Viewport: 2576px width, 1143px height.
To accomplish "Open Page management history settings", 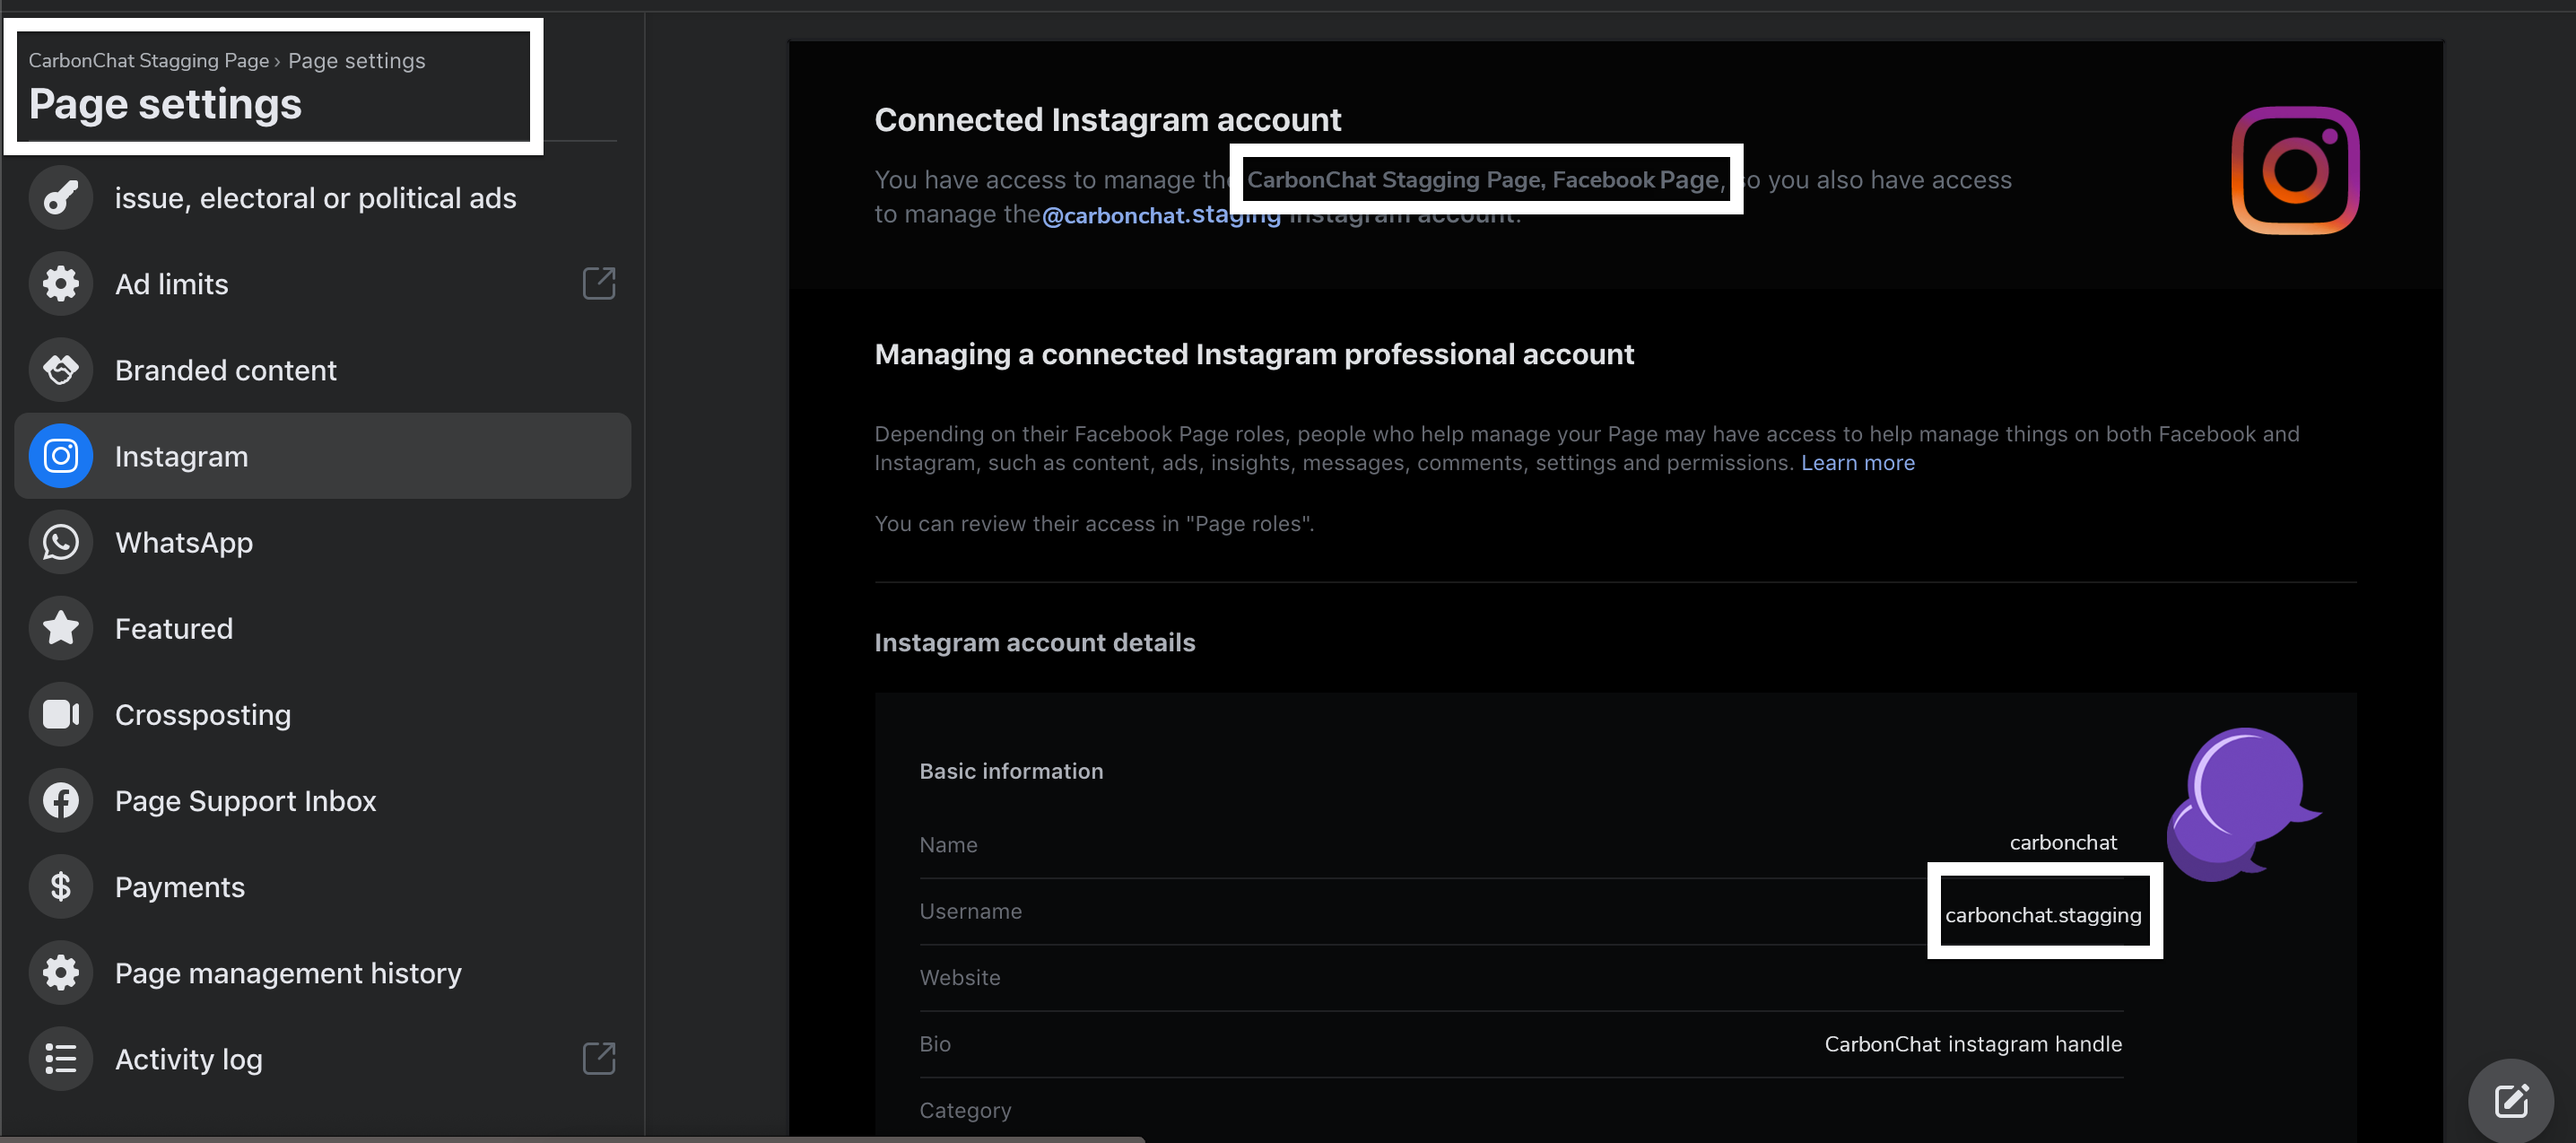I will click(288, 973).
